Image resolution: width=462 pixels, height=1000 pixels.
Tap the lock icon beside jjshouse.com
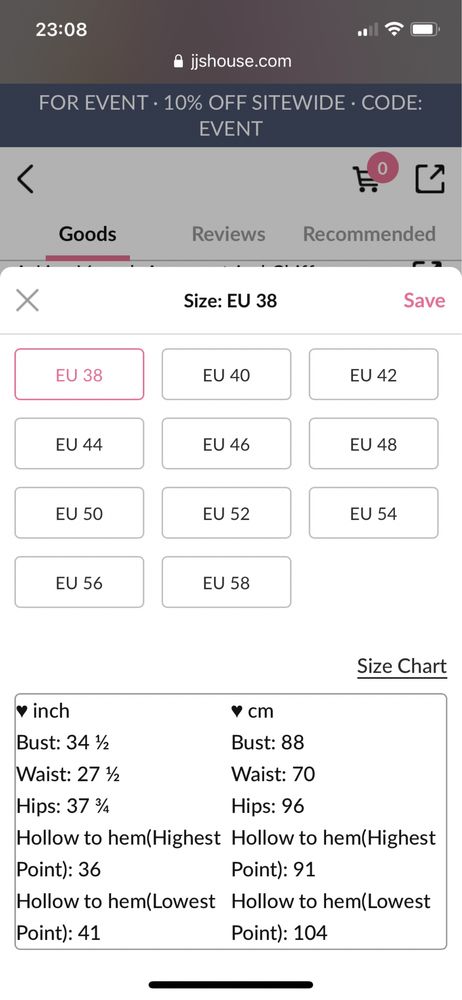point(178,61)
